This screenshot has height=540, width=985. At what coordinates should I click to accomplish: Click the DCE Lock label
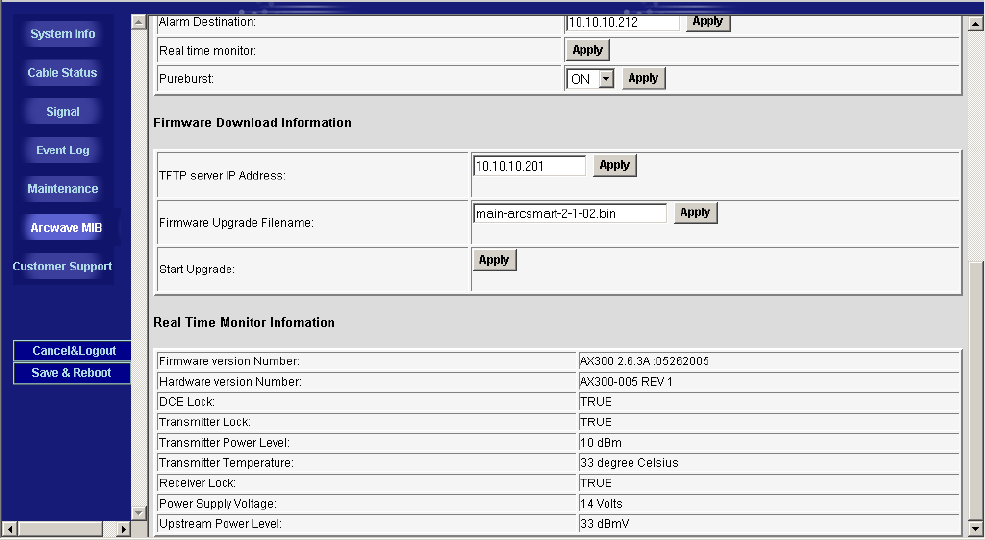click(187, 402)
